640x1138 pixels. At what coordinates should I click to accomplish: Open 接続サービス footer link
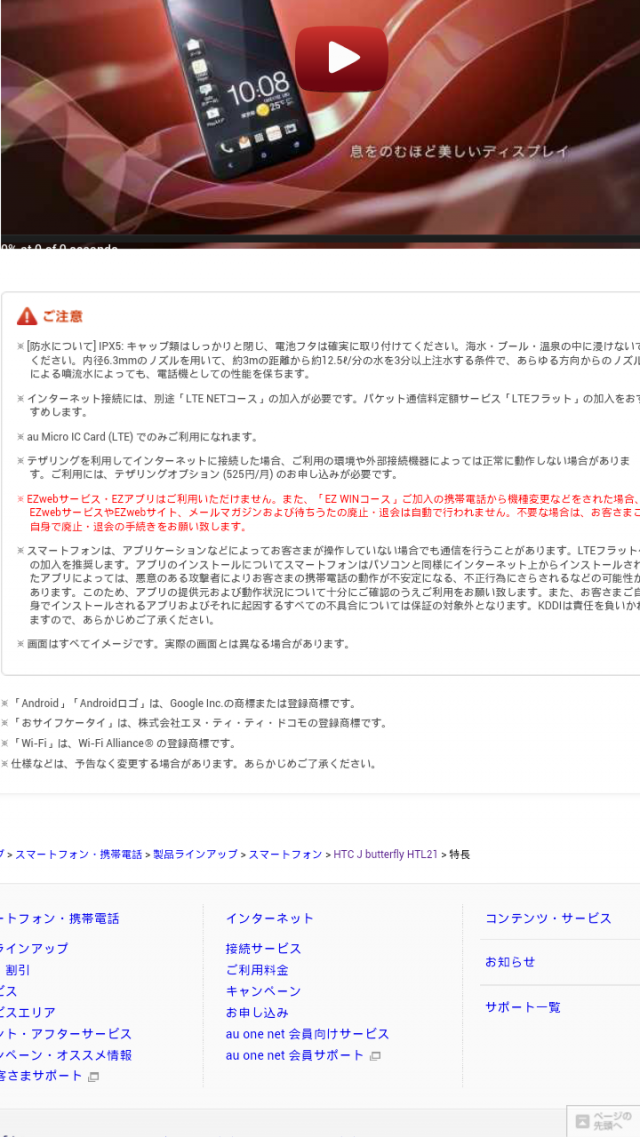(263, 949)
